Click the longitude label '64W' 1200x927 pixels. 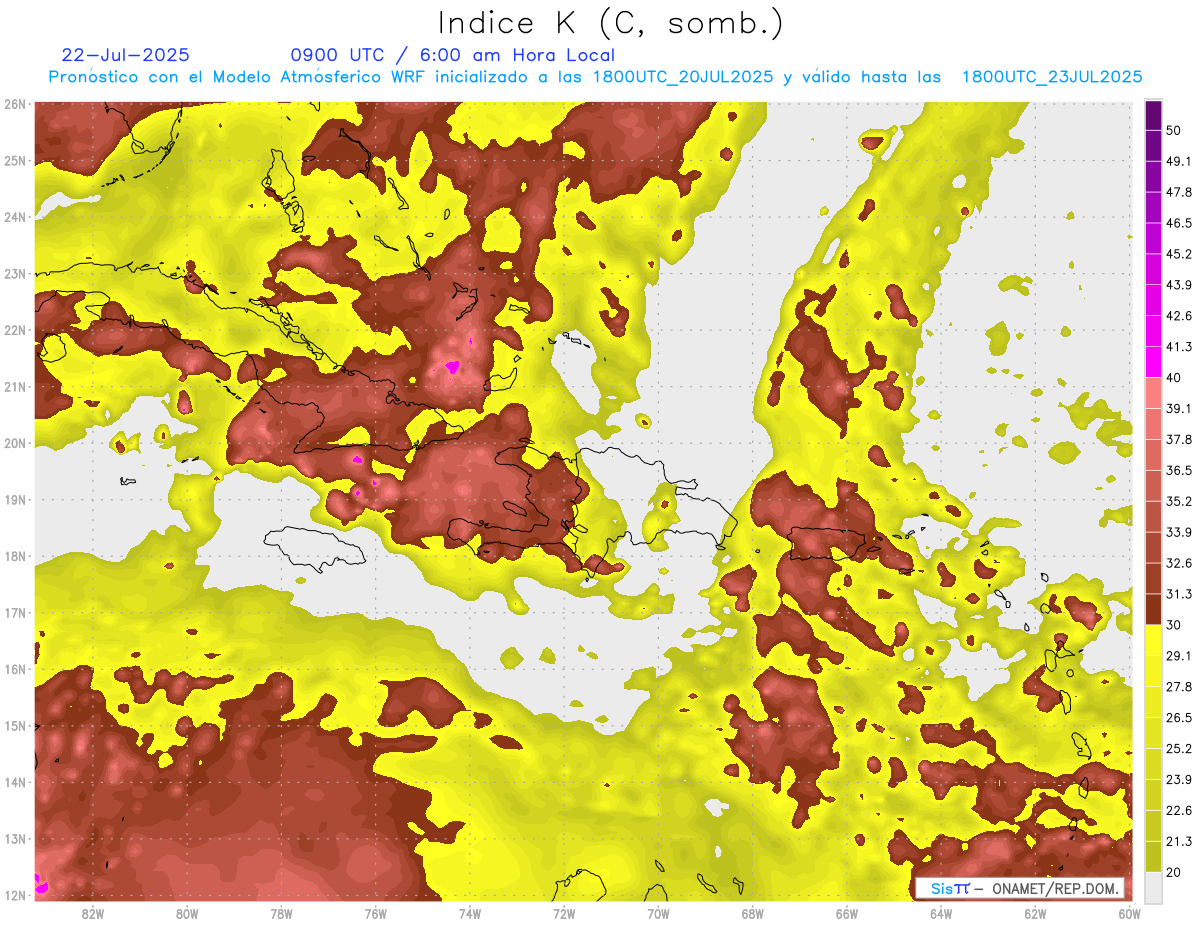(x=941, y=913)
